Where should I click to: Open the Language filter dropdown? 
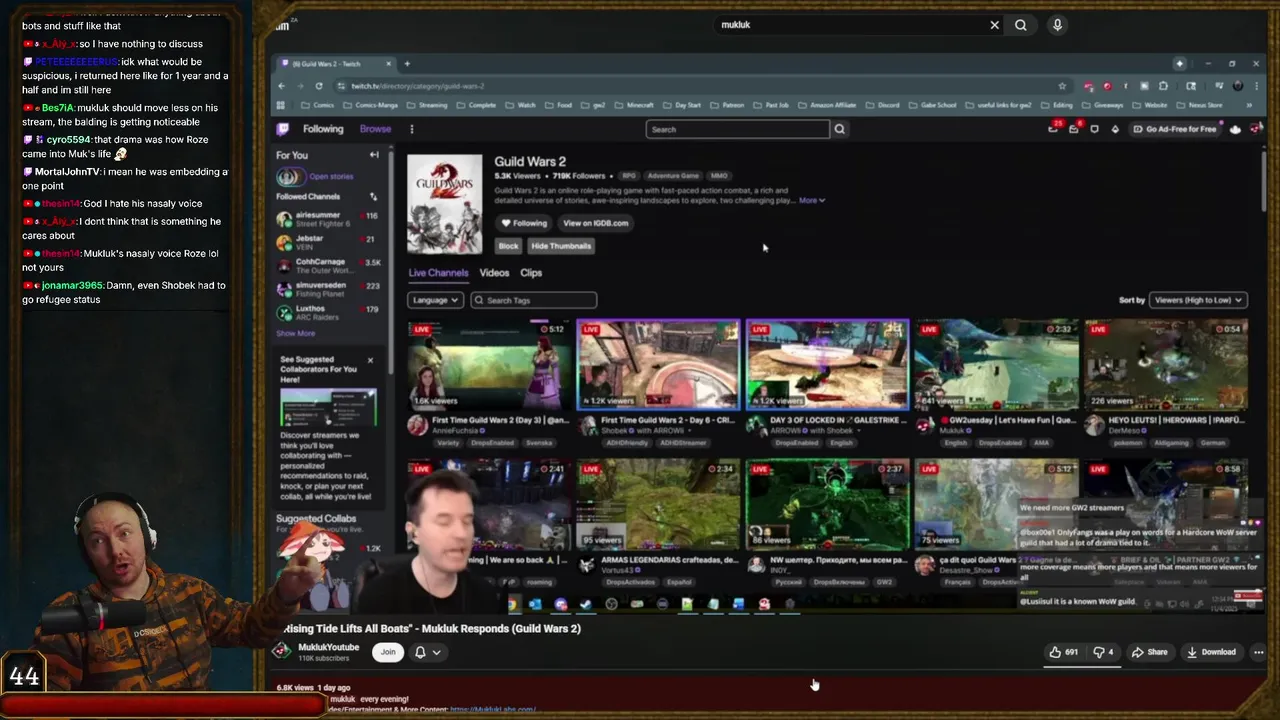[x=435, y=300]
